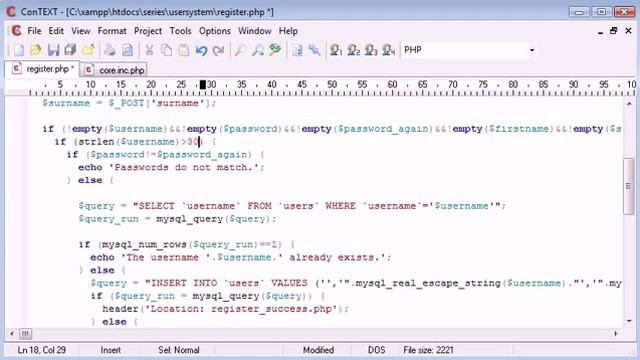Click the Close file folder icon
The width and height of the screenshot is (640, 360).
[x=88, y=50]
